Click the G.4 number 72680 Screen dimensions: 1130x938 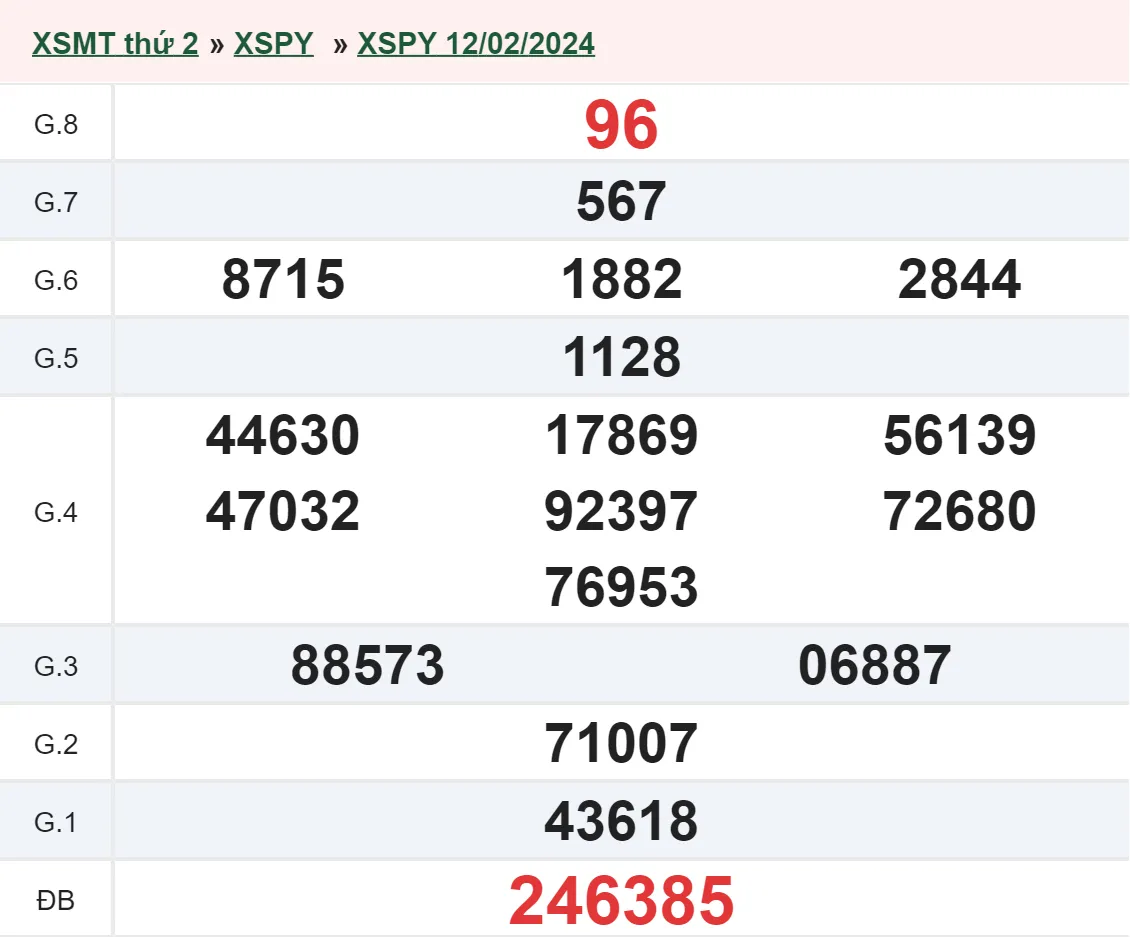pyautogui.click(x=959, y=511)
